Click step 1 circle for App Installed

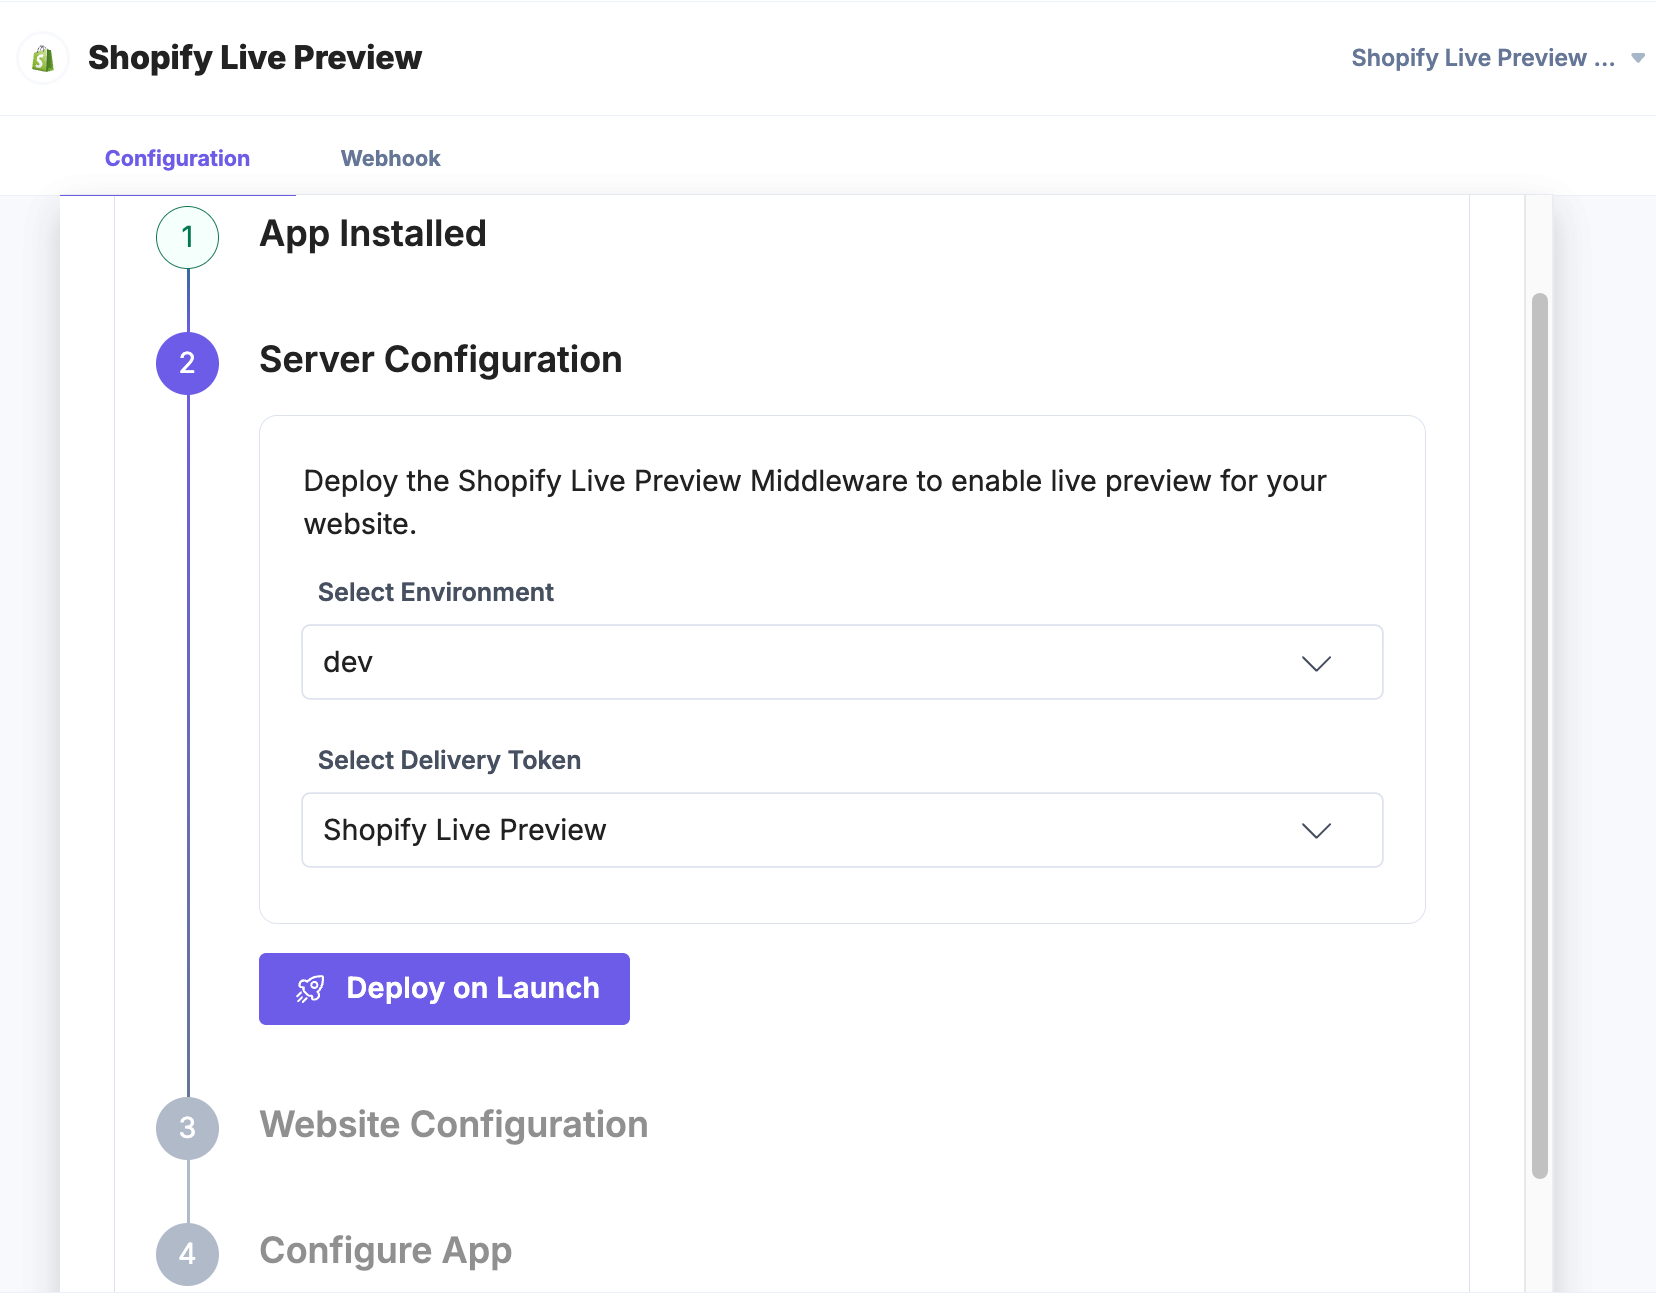187,237
